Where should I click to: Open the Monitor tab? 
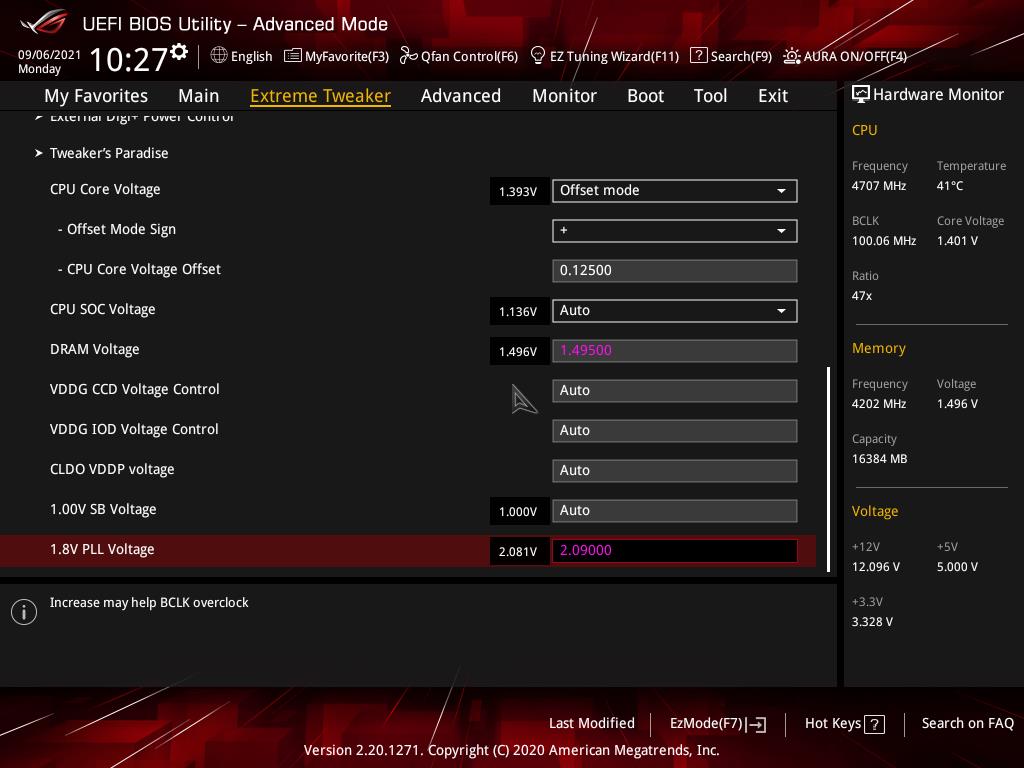[x=564, y=96]
